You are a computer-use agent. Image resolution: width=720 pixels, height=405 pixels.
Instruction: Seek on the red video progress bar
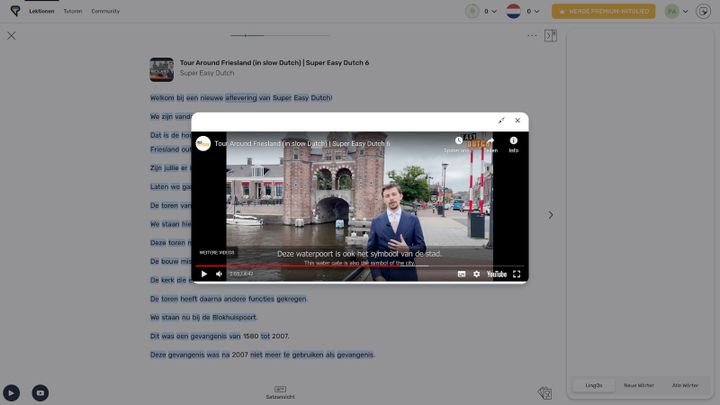coord(359,266)
